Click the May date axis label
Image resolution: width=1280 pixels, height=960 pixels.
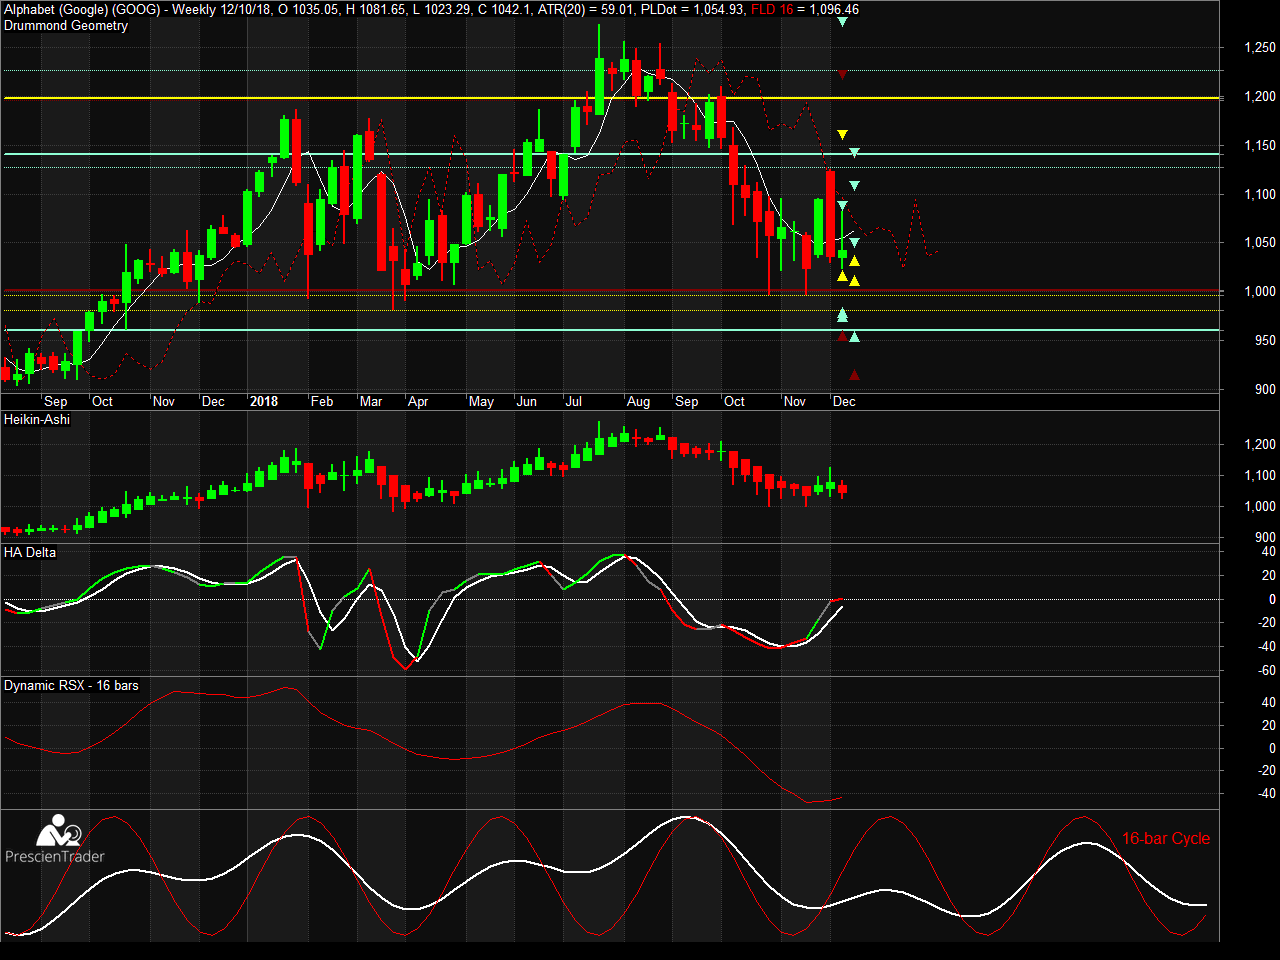(481, 401)
